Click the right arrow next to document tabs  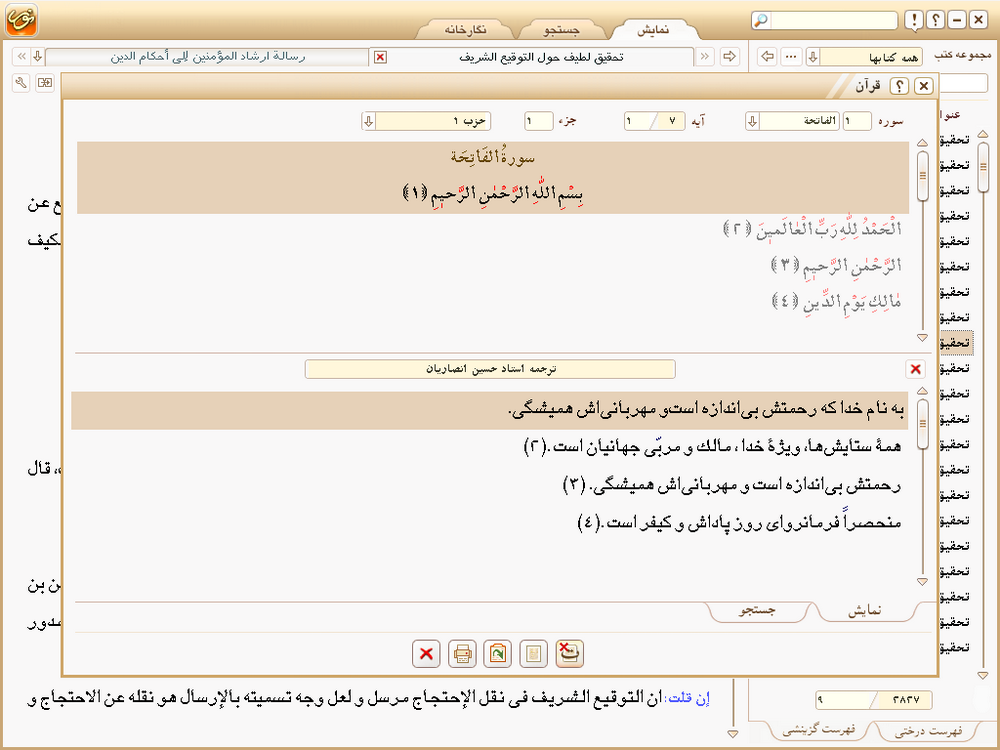click(728, 57)
